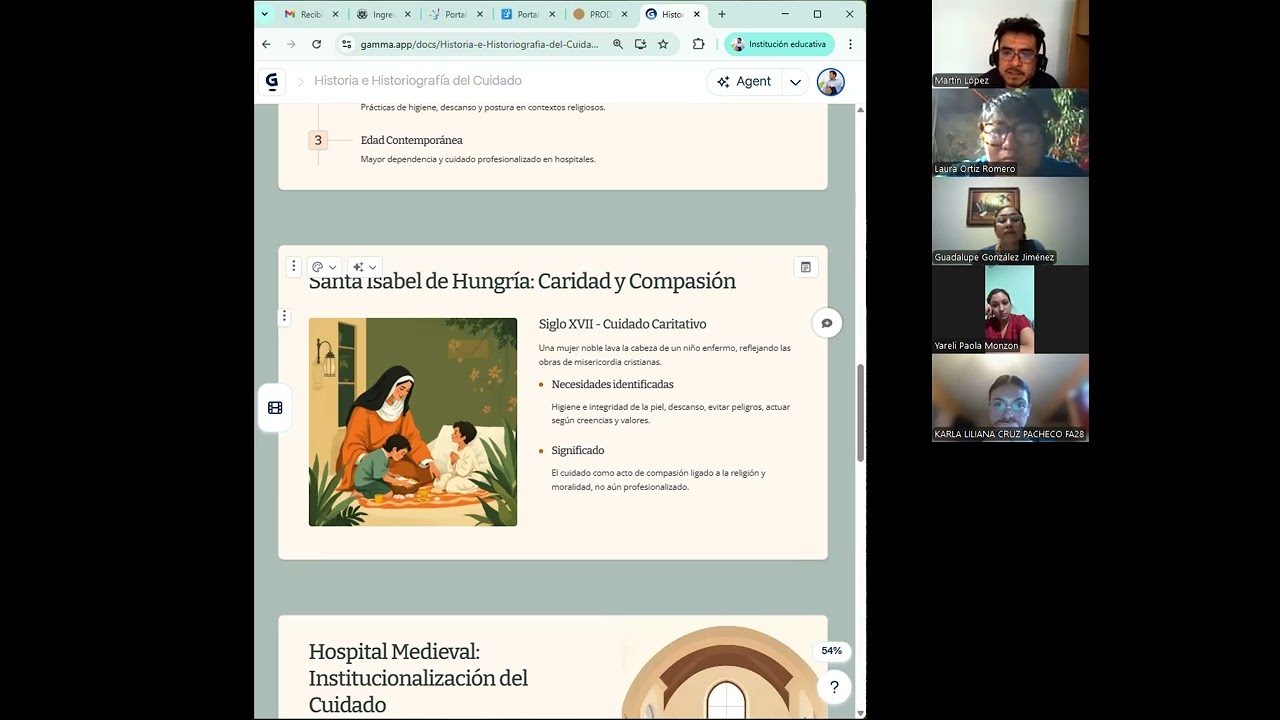This screenshot has width=1280, height=720.
Task: Switch to the first Portal tab
Action: (456, 14)
